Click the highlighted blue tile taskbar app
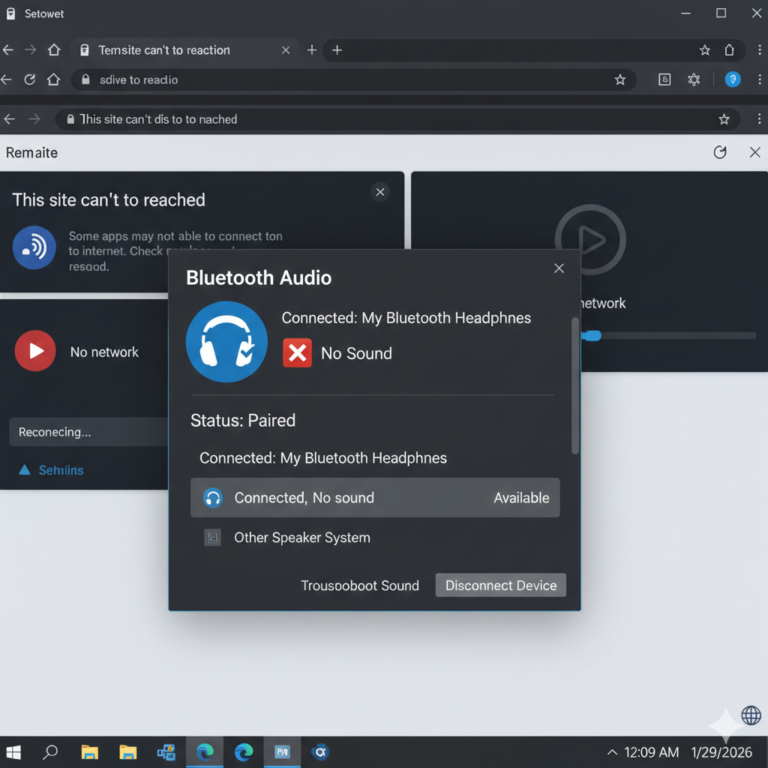 [282, 752]
